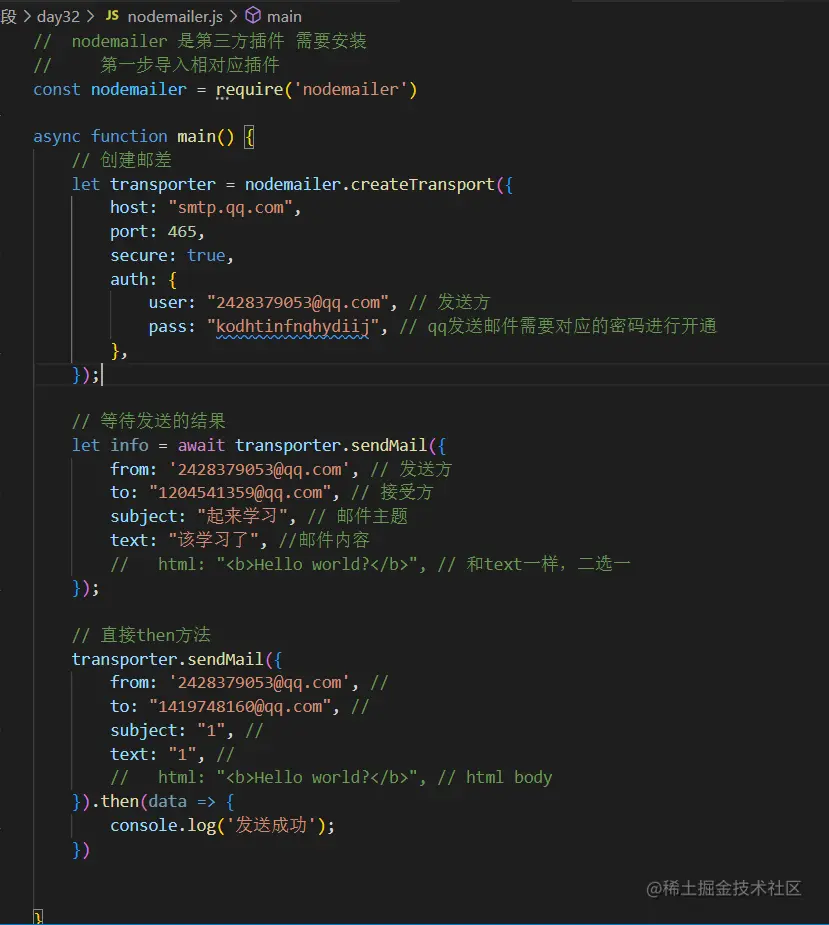Click the secure: true value

coord(207,255)
